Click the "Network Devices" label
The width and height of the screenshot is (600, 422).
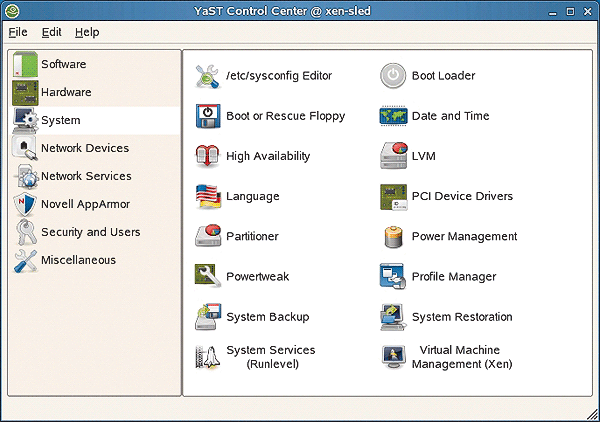(85, 148)
